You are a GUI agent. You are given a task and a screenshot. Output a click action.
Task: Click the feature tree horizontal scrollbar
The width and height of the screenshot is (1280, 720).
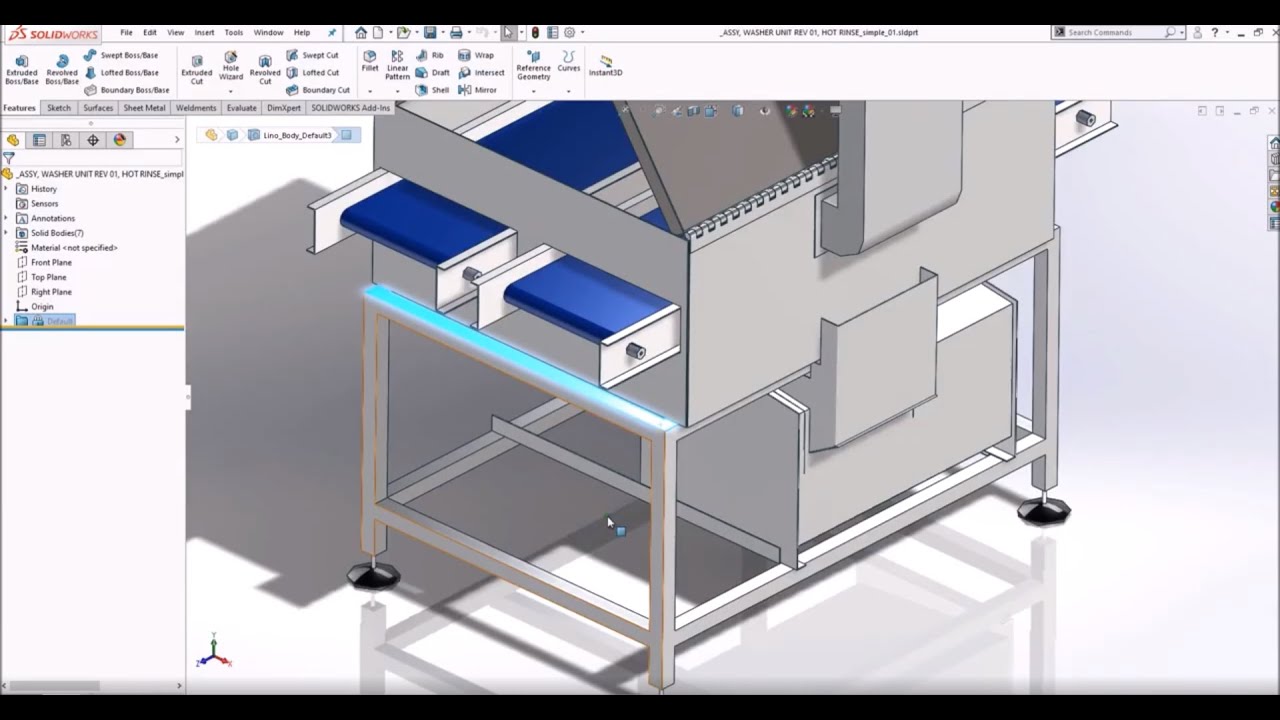pos(55,686)
